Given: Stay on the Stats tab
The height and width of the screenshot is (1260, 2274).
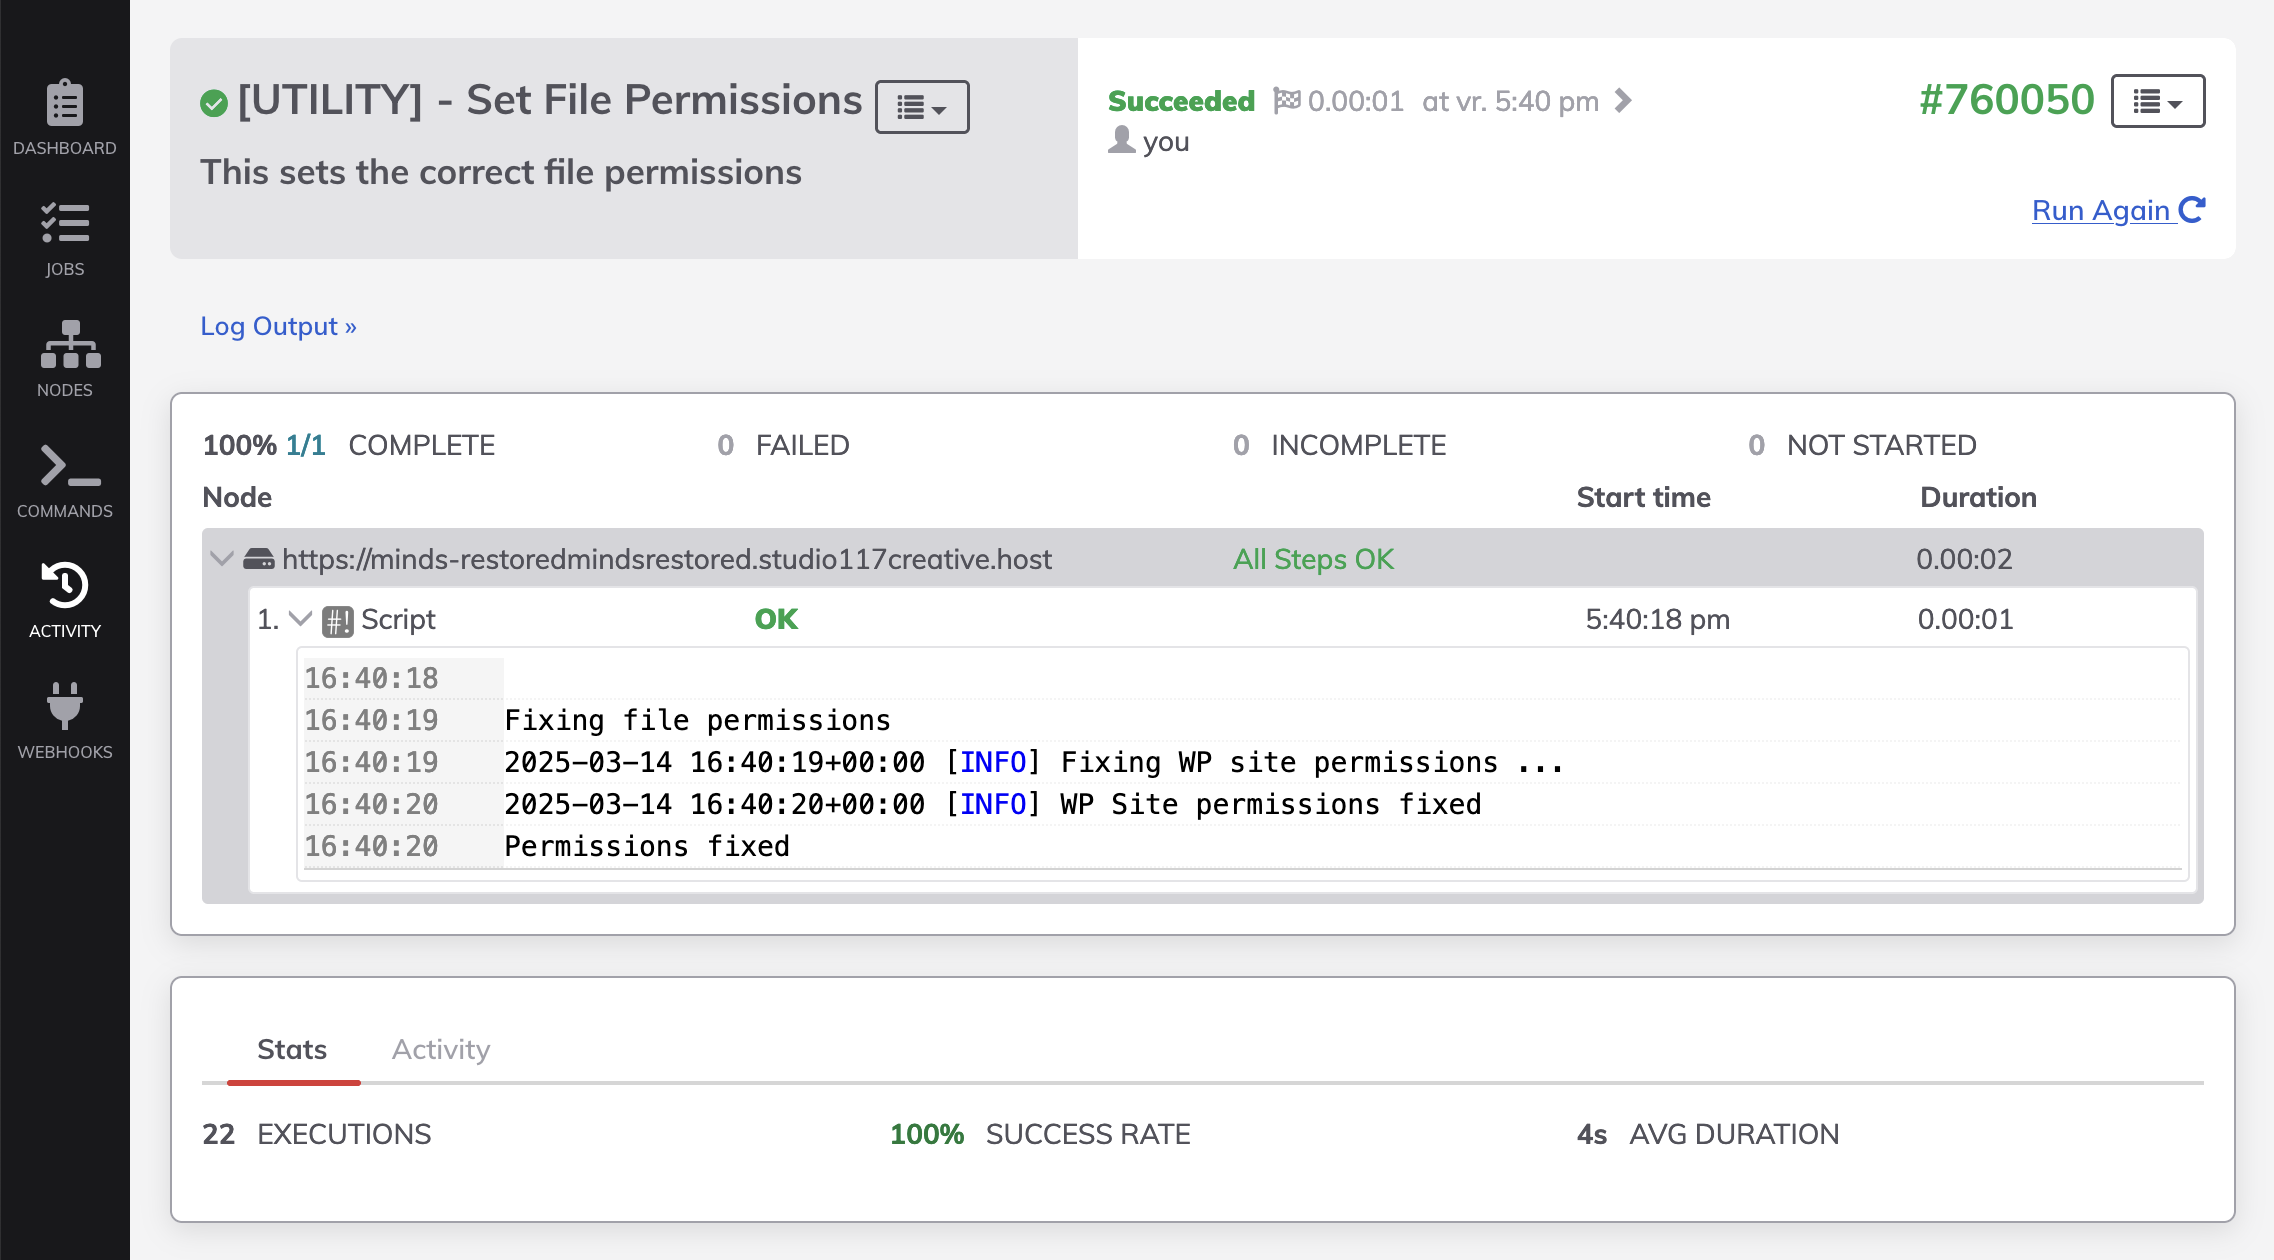Looking at the screenshot, I should point(293,1049).
